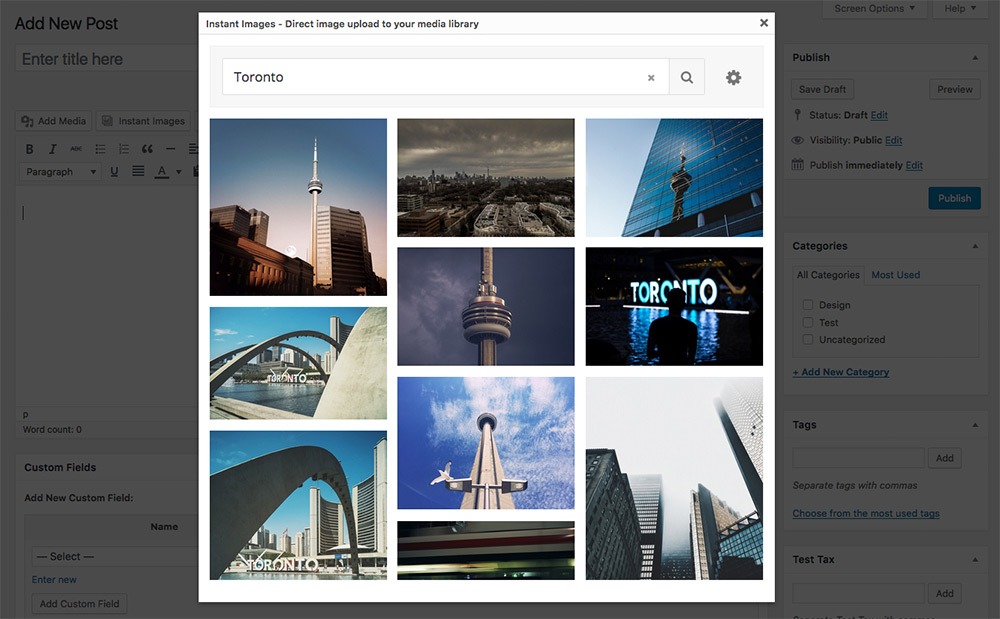Click the Add button in Test Tax panel

pos(945,594)
